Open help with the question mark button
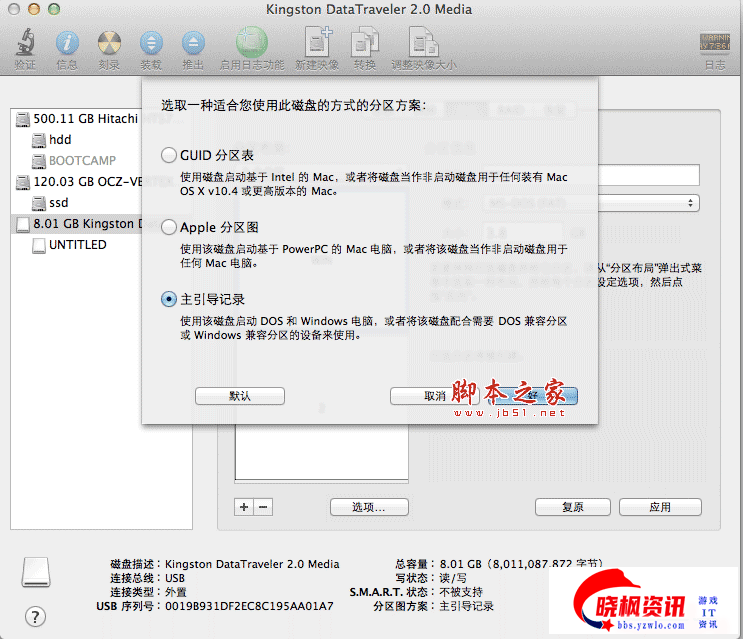Viewport: 743px width, 639px height. [35, 616]
